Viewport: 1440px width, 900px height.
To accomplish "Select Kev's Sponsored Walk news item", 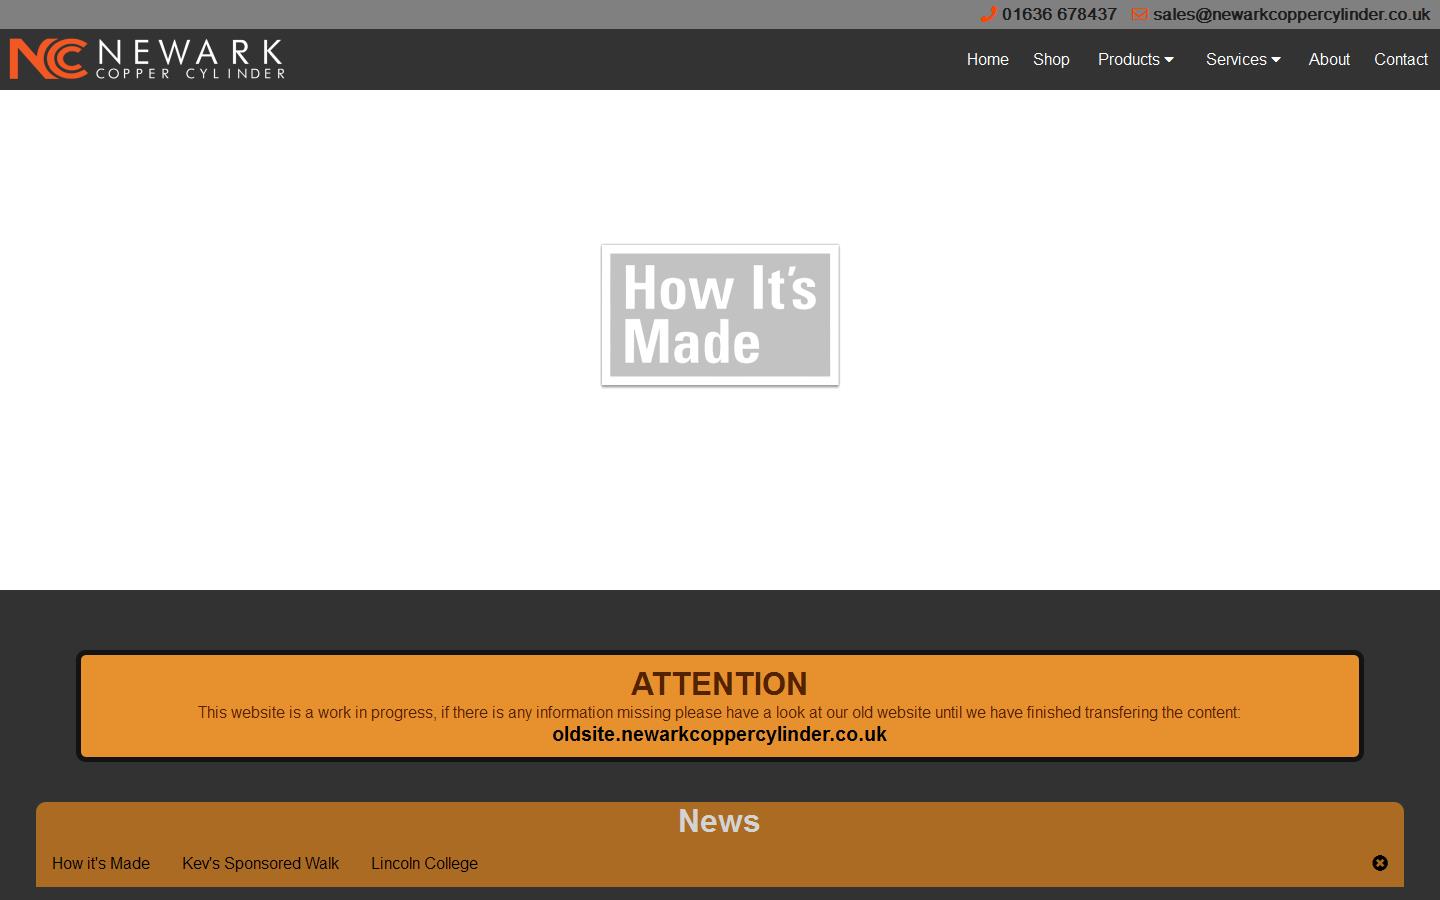I will coord(260,863).
